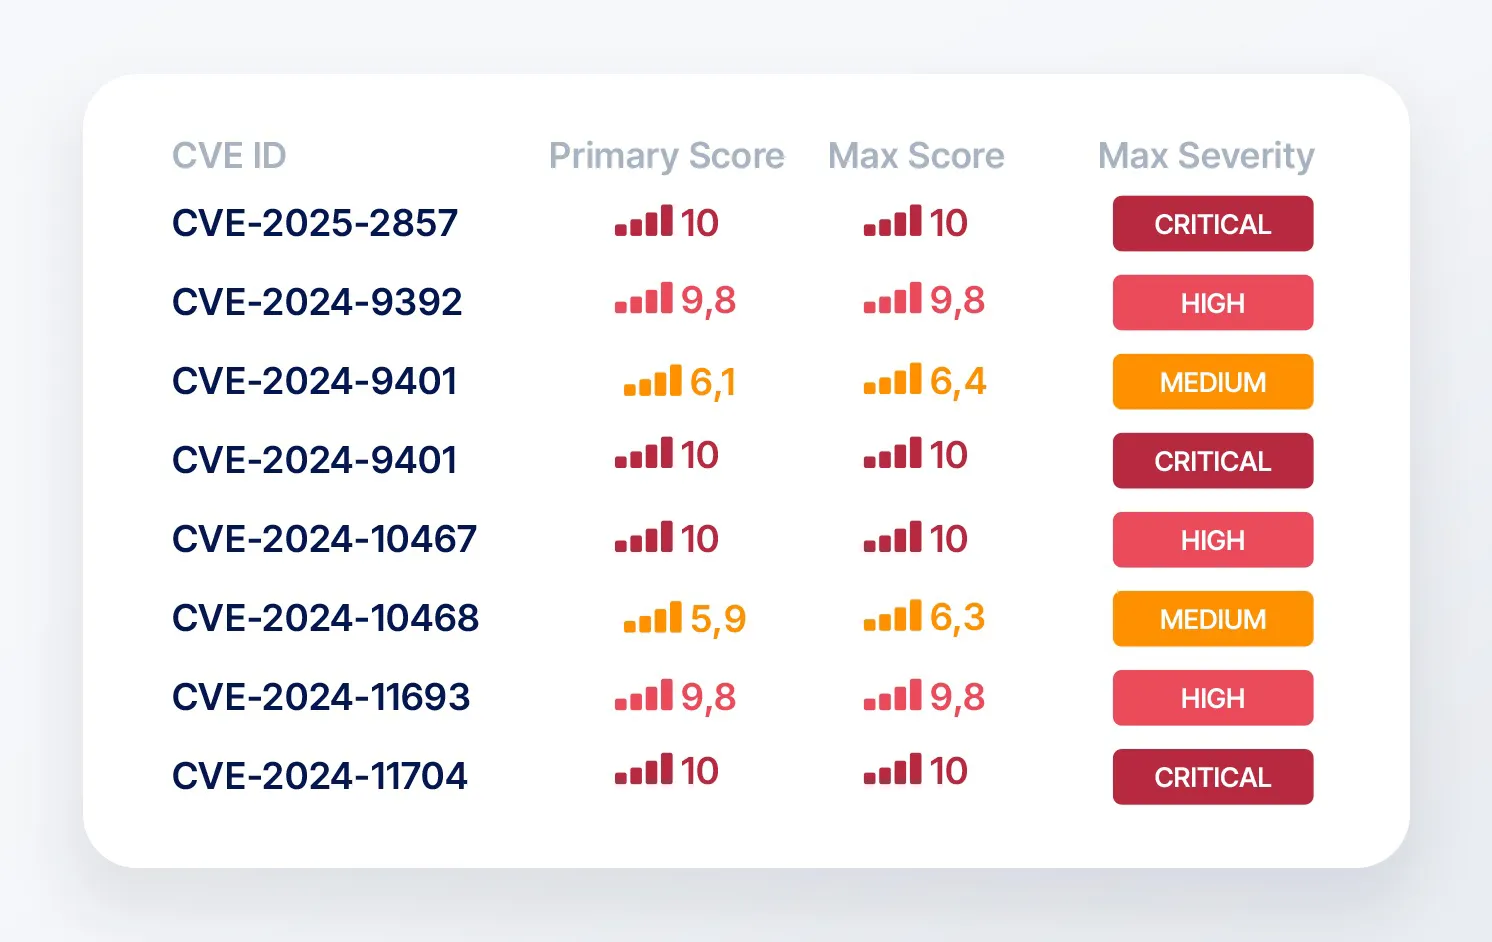This screenshot has height=942, width=1492.
Task: Click the orange bar icon beside the 6,4 score
Action: click(893, 380)
